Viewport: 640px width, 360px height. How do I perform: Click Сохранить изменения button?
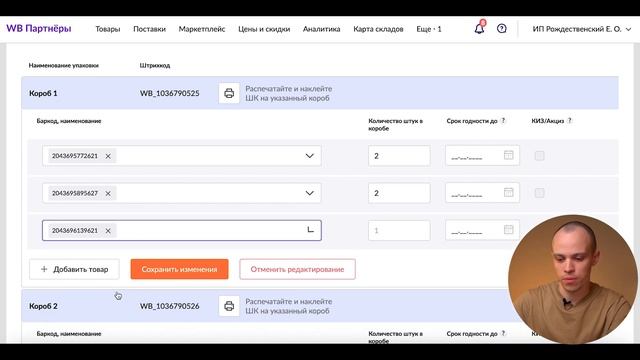point(180,269)
